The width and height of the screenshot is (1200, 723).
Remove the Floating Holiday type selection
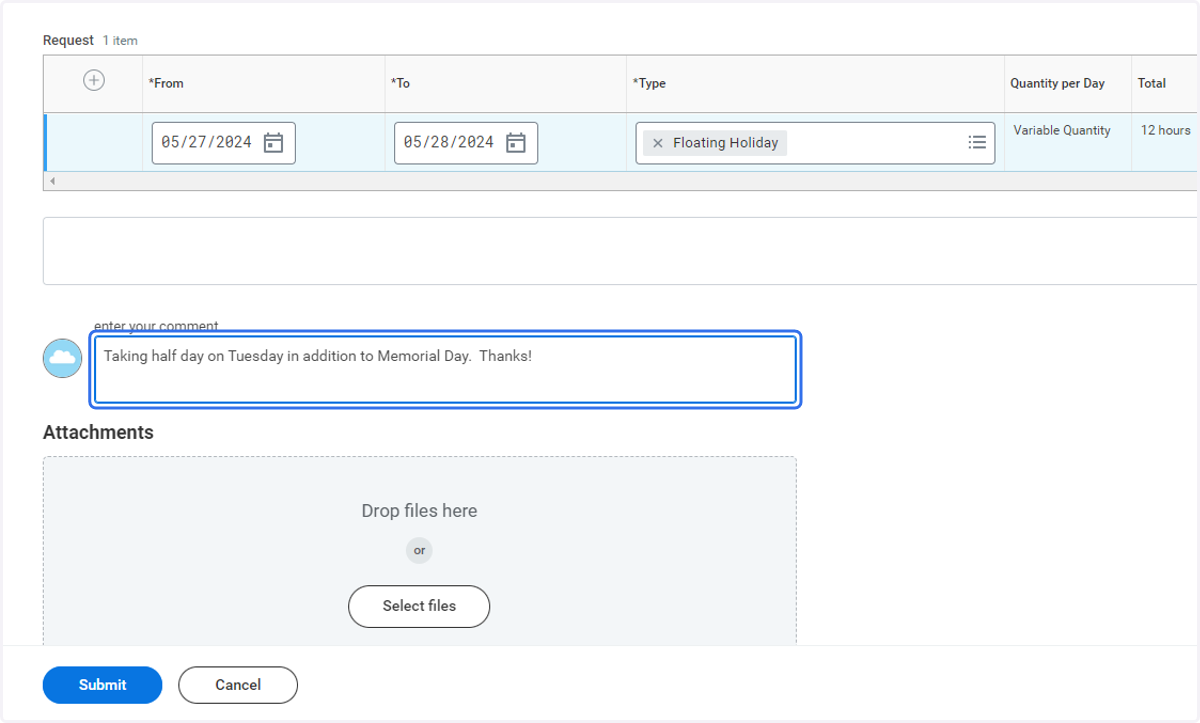[x=657, y=143]
